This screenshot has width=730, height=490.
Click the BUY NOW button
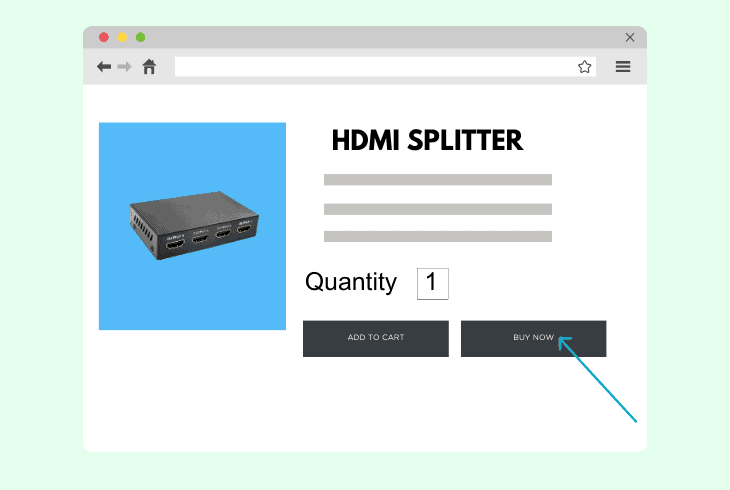[x=534, y=339]
